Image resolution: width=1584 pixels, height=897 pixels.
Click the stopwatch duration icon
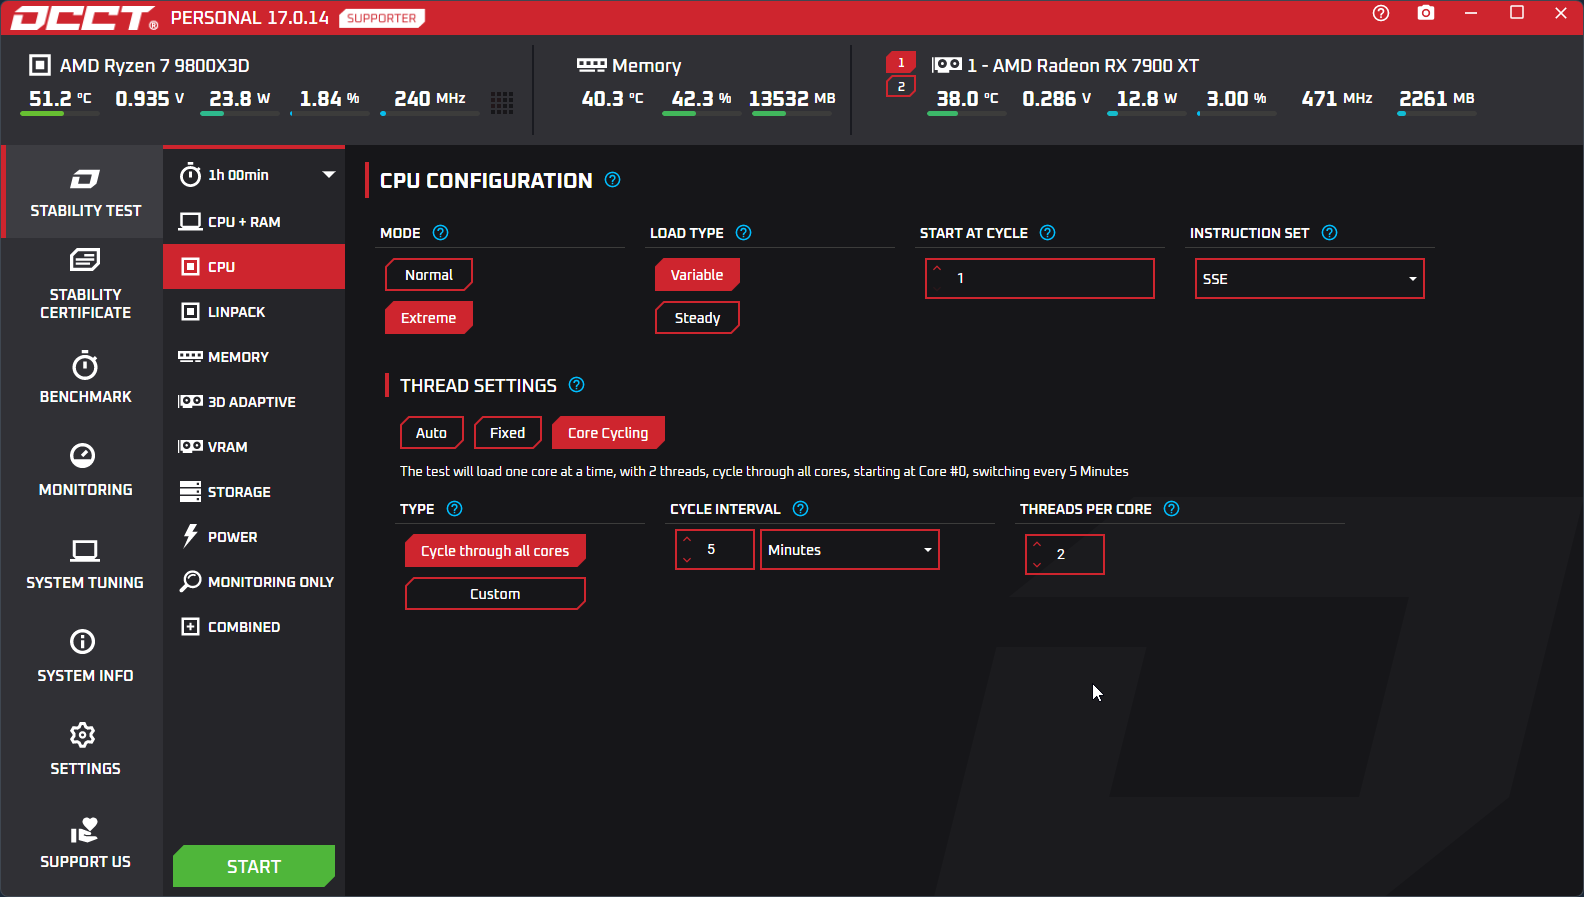(x=190, y=175)
